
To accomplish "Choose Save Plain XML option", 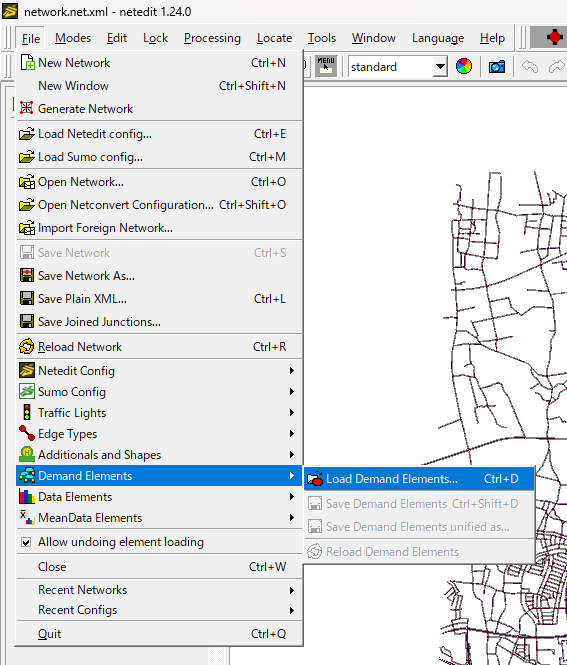I will pos(159,299).
